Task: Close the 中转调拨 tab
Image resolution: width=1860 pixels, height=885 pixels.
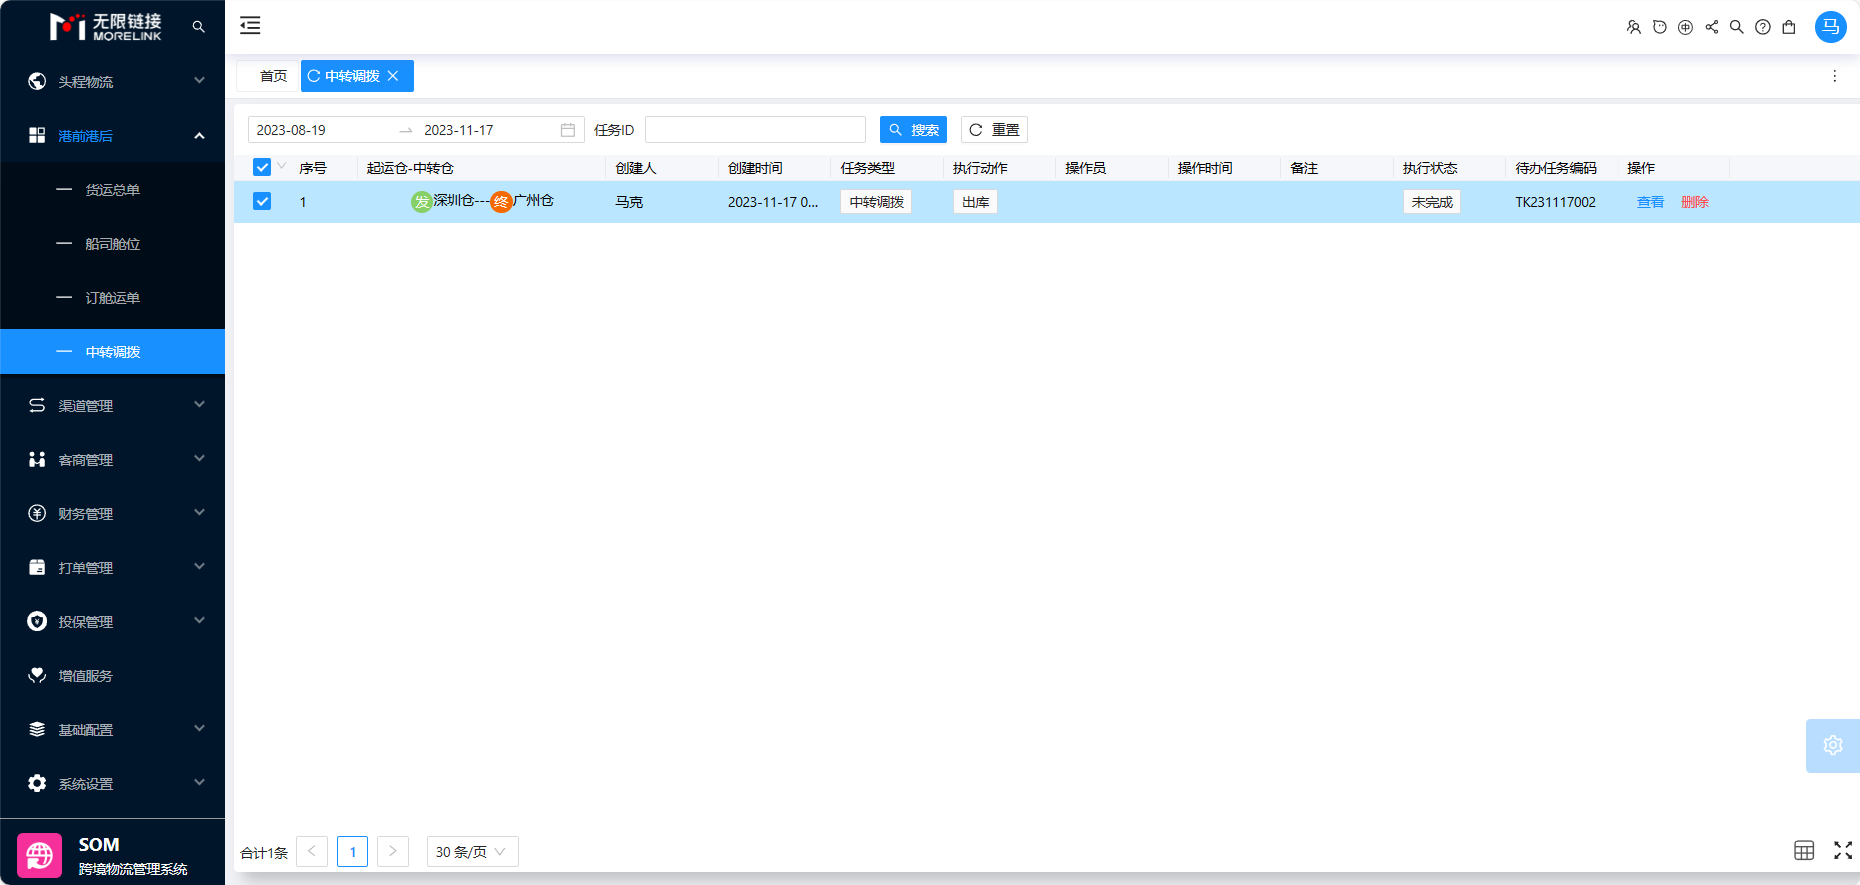Action: click(393, 76)
